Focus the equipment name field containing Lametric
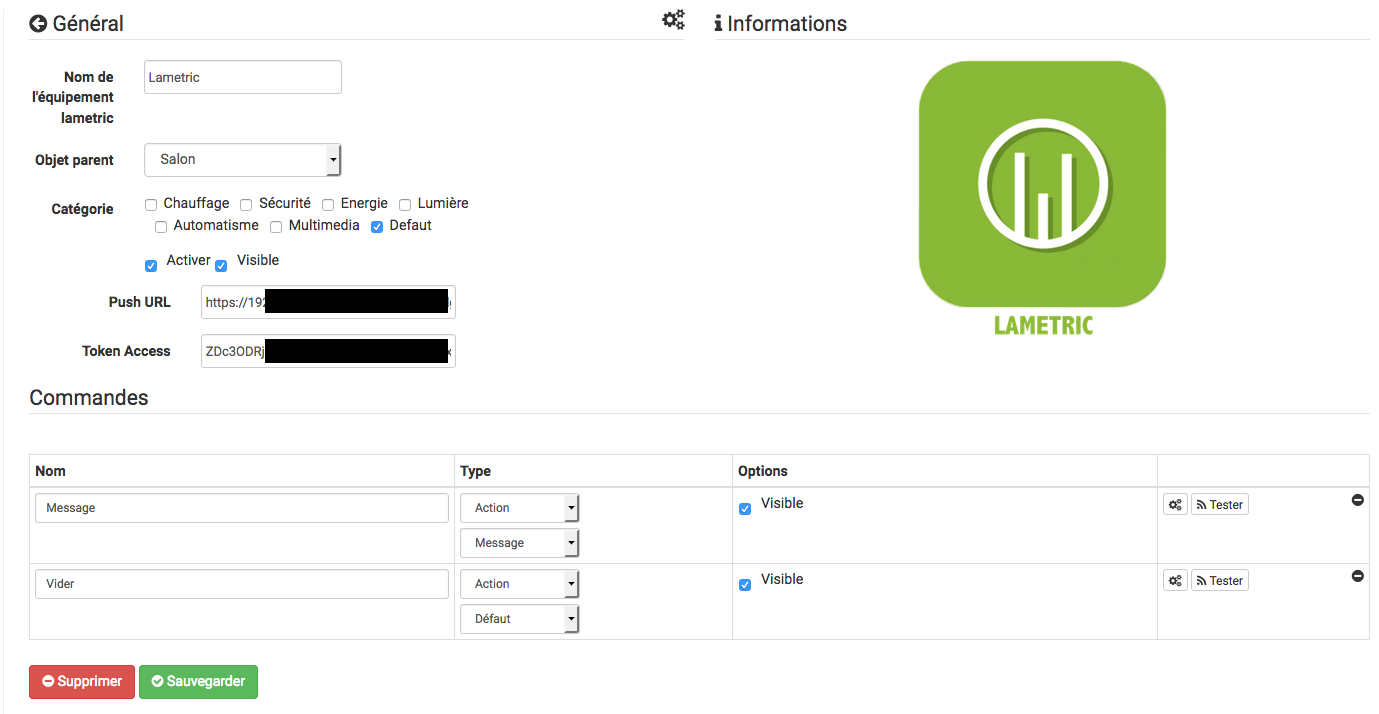Image resolution: width=1379 pixels, height=714 pixels. click(x=243, y=77)
